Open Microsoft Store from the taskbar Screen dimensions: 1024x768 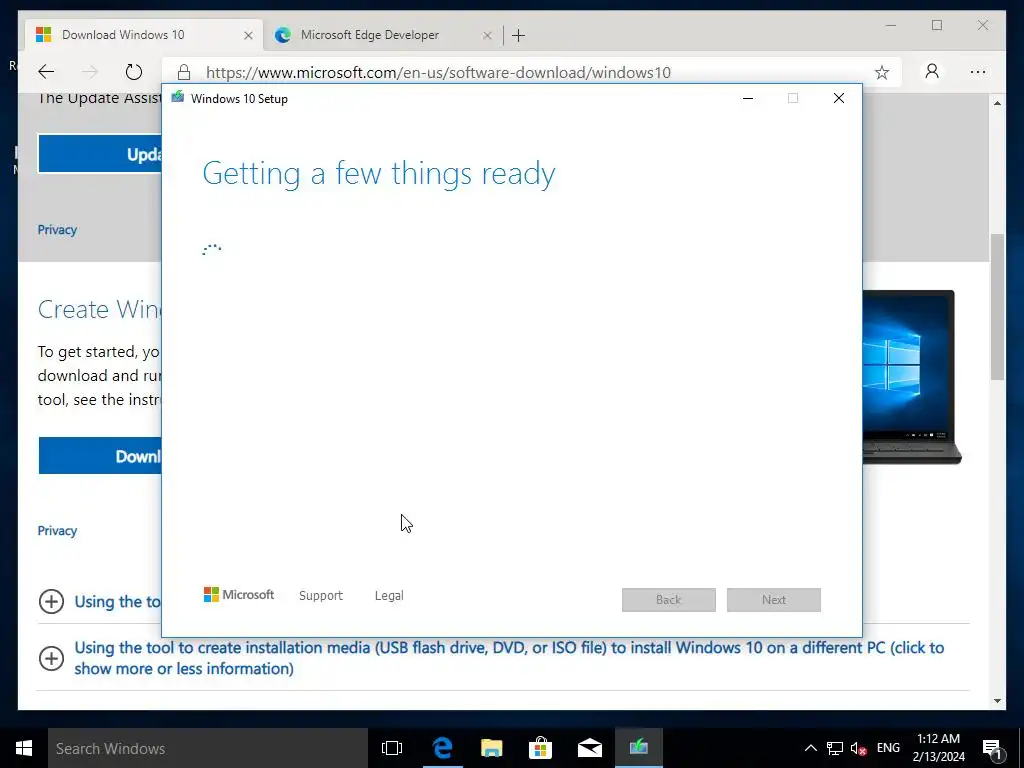pyautogui.click(x=540, y=748)
